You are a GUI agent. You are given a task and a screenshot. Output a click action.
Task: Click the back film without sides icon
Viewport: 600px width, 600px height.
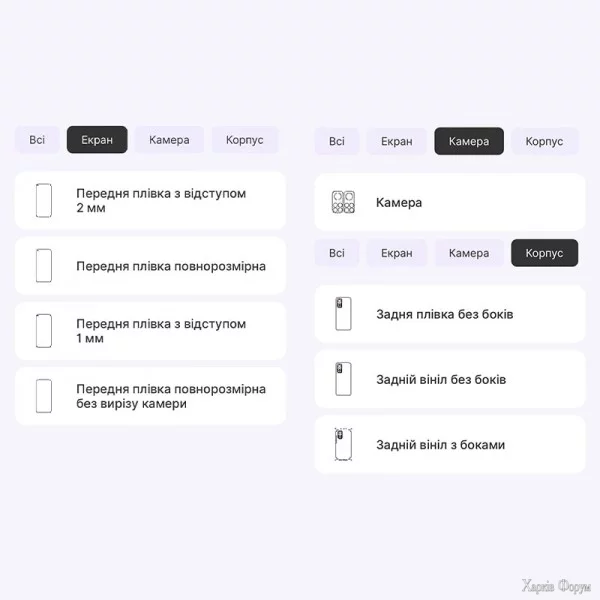[x=343, y=314]
